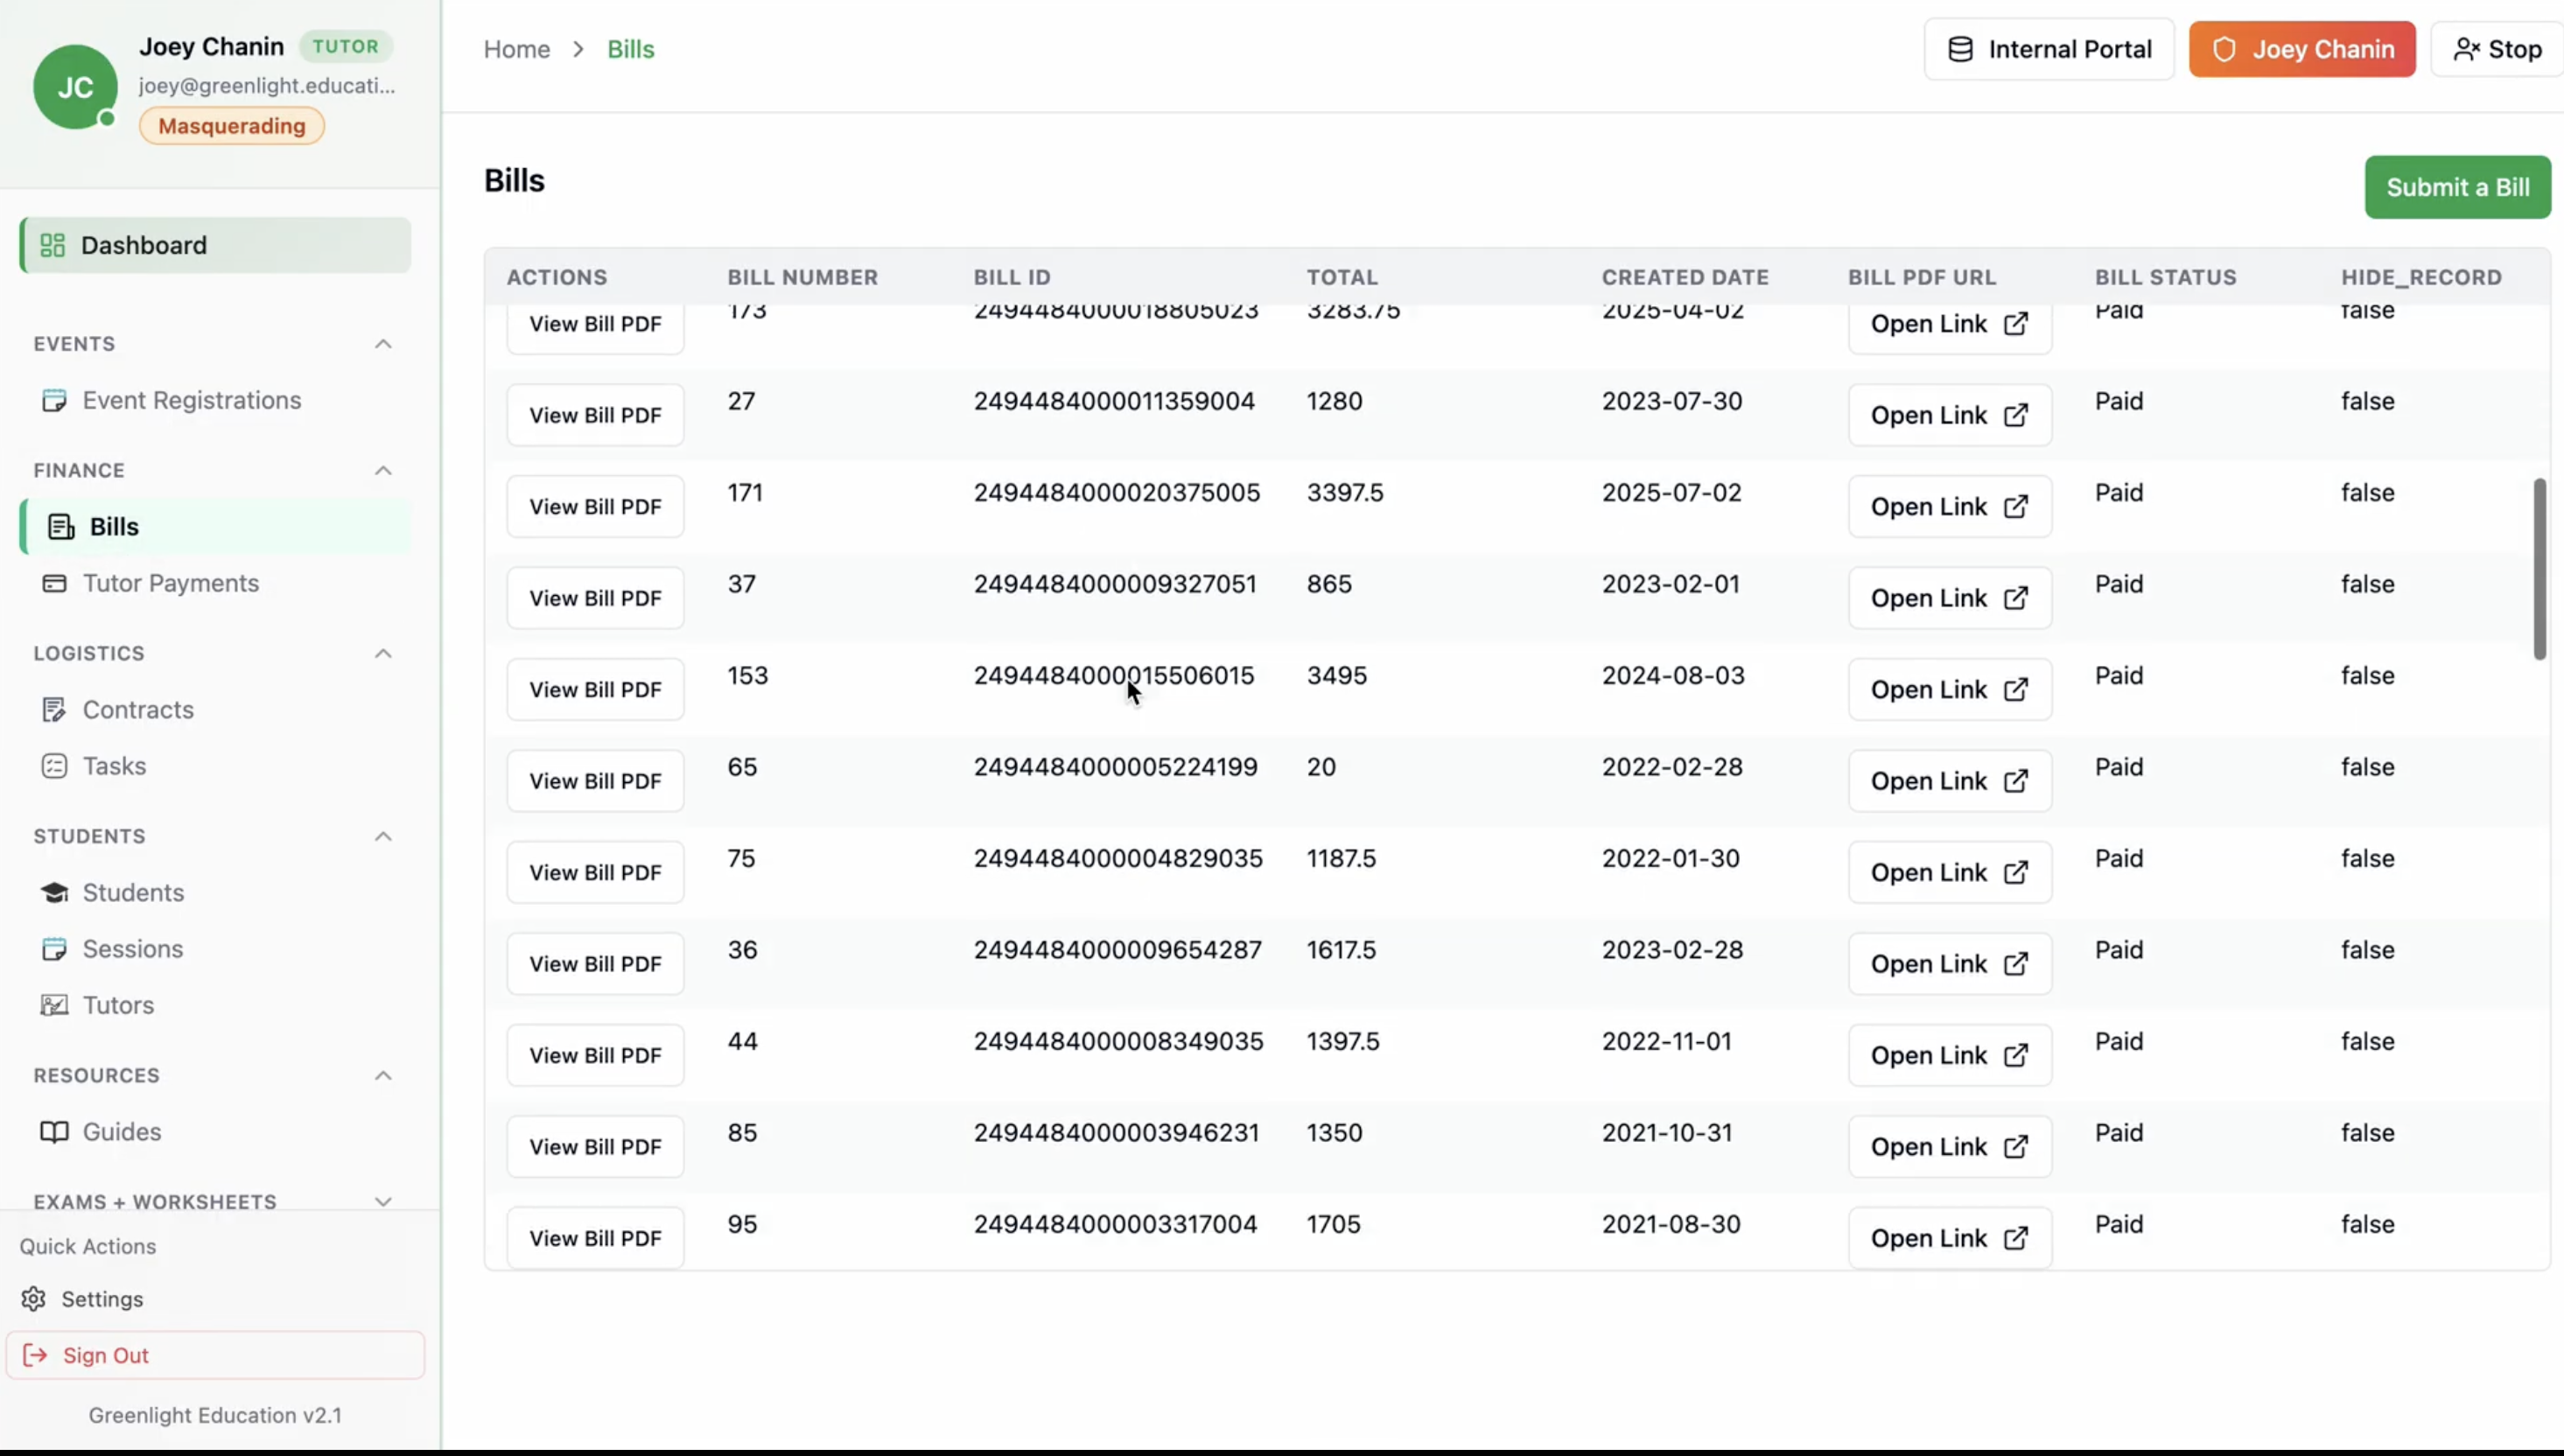Image resolution: width=2564 pixels, height=1456 pixels.
Task: Click external link icon for bill 37
Action: point(2015,598)
